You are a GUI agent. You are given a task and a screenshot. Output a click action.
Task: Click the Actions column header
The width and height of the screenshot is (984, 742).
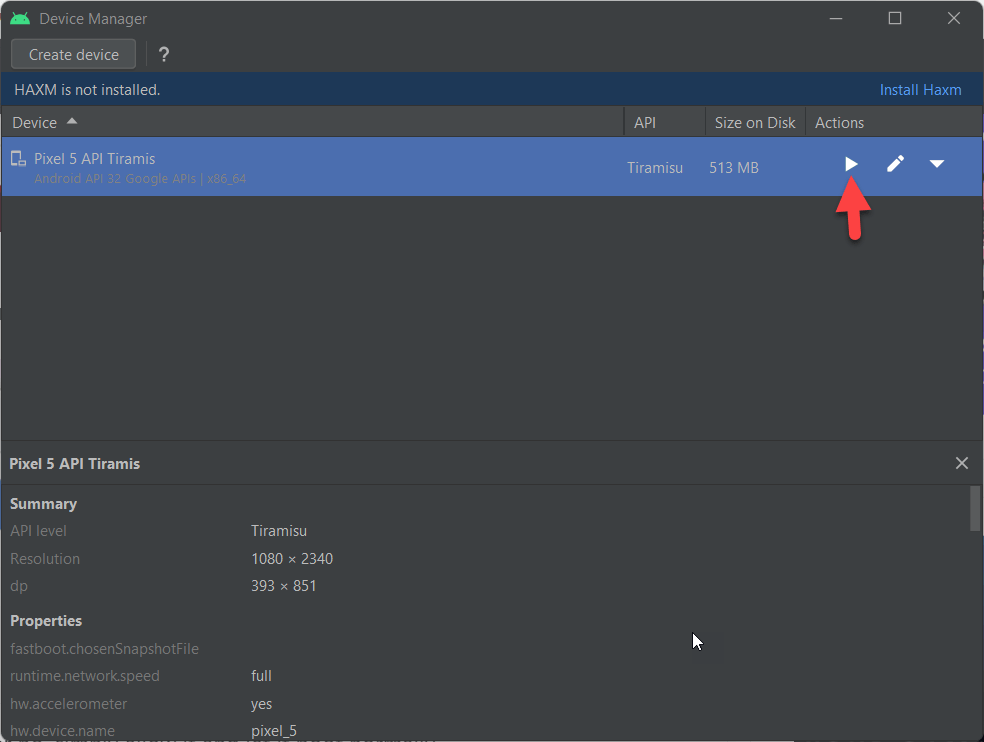839,122
